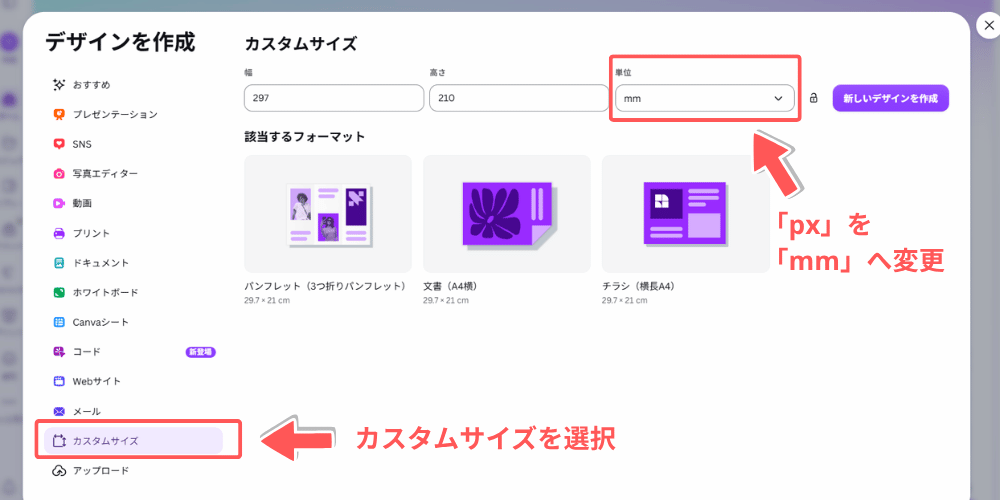
Task: Click the 新登場 badge beside コード
Action: tap(200, 352)
